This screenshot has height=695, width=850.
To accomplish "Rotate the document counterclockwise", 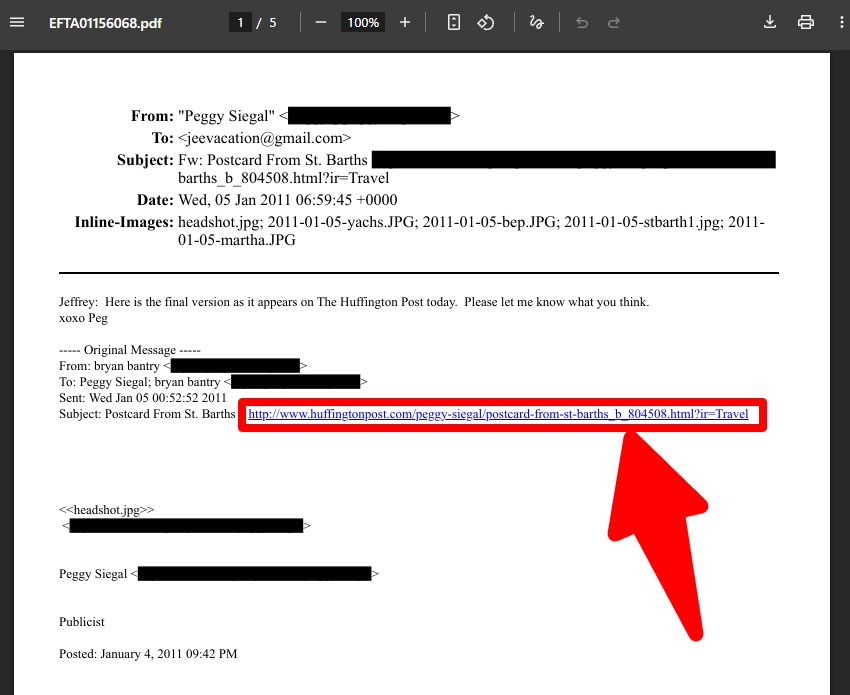I will [486, 22].
